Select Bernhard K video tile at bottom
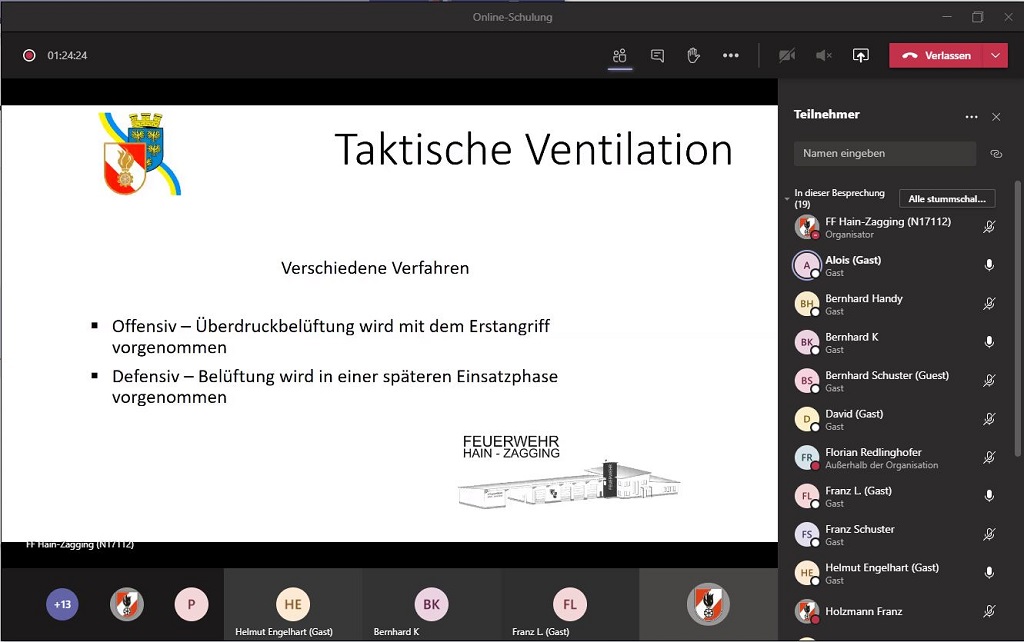Viewport: 1024px width, 642px height. [431, 604]
